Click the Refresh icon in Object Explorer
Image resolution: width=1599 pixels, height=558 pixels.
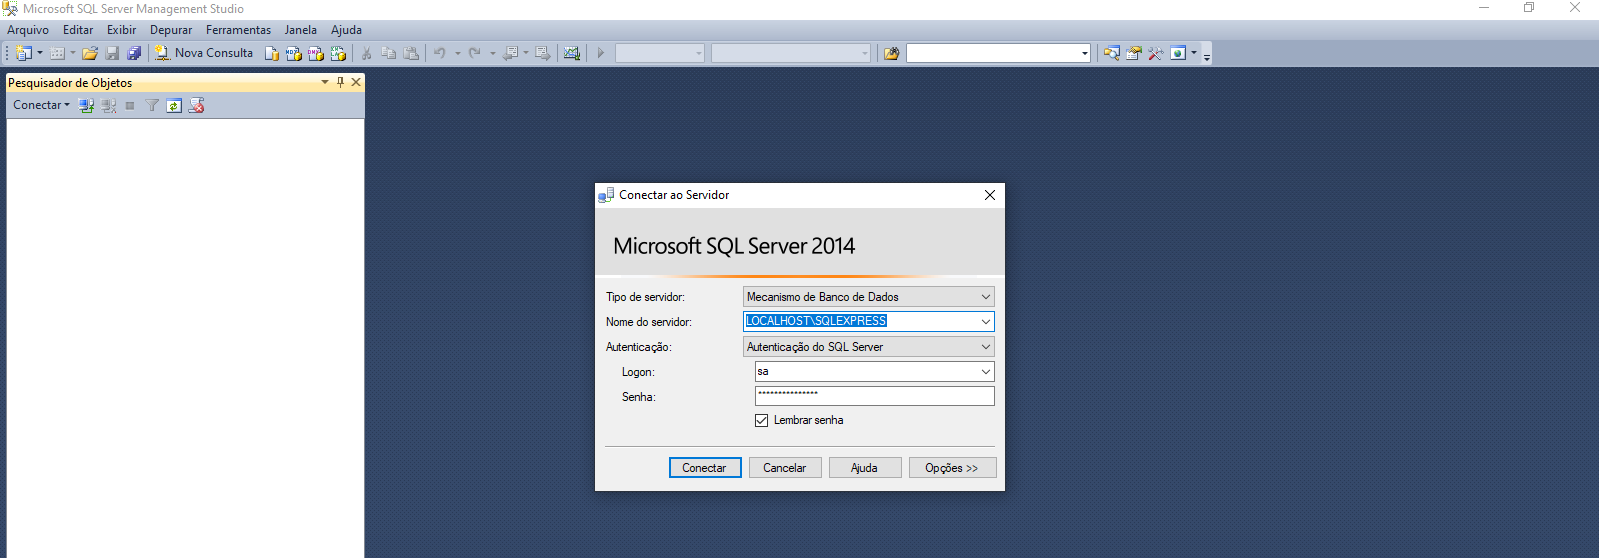174,105
